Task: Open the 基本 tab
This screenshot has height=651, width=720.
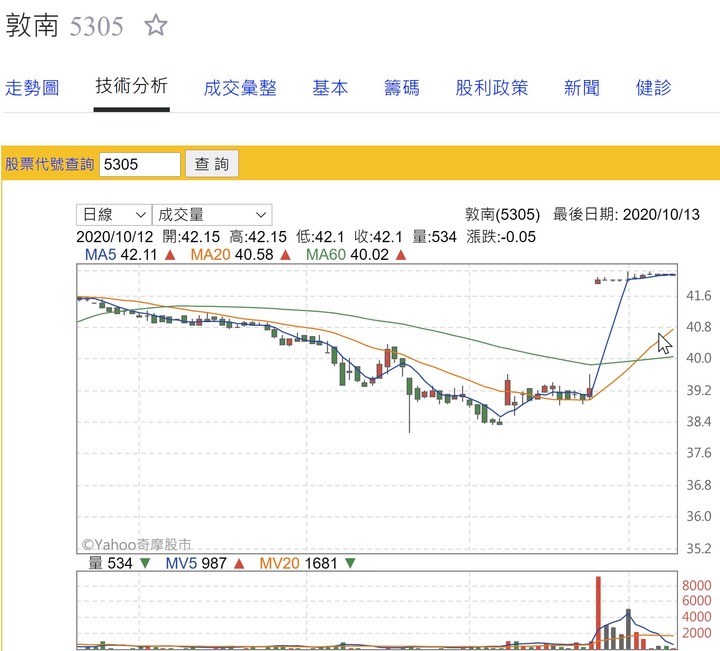Action: (x=330, y=88)
